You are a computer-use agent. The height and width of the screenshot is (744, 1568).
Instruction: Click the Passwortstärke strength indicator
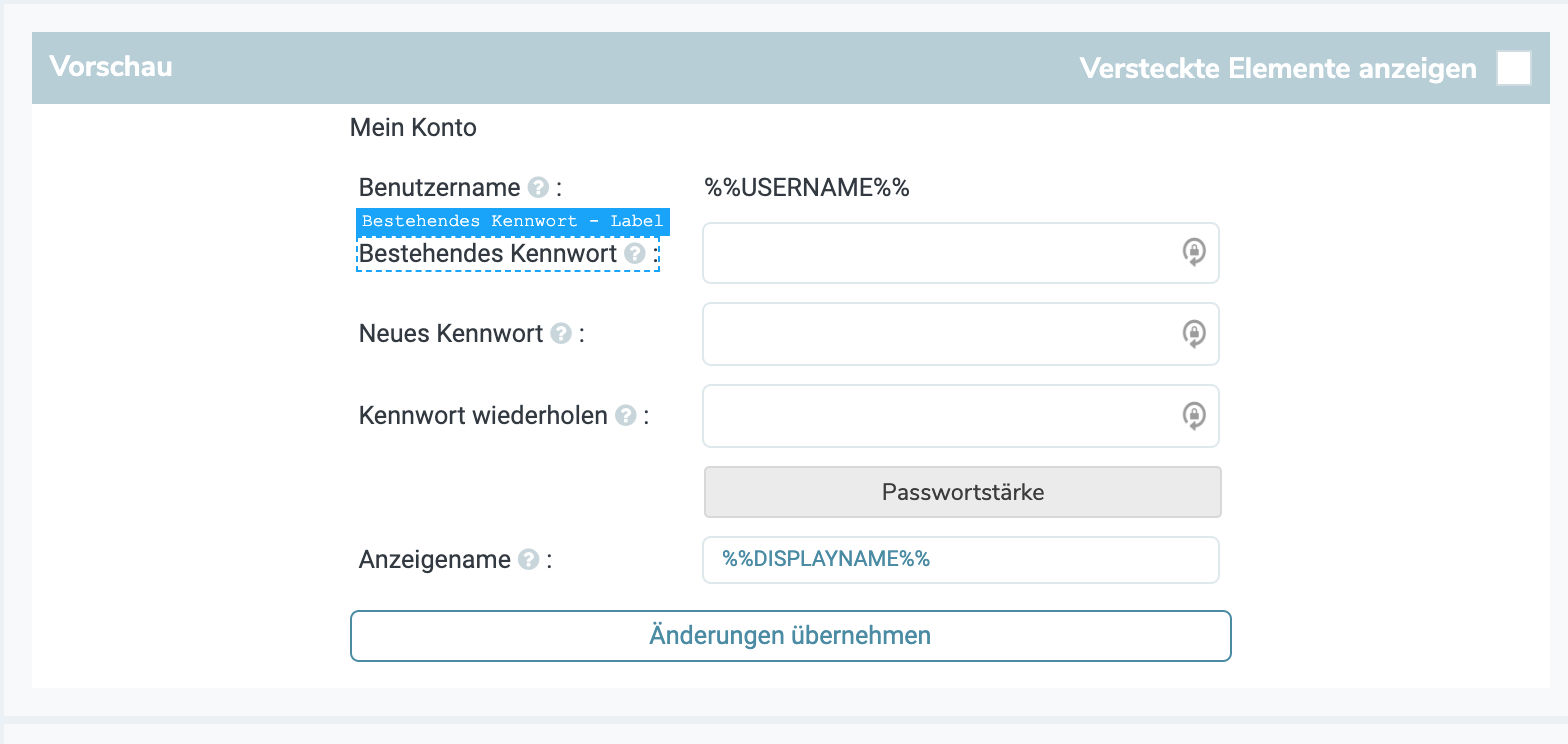962,492
